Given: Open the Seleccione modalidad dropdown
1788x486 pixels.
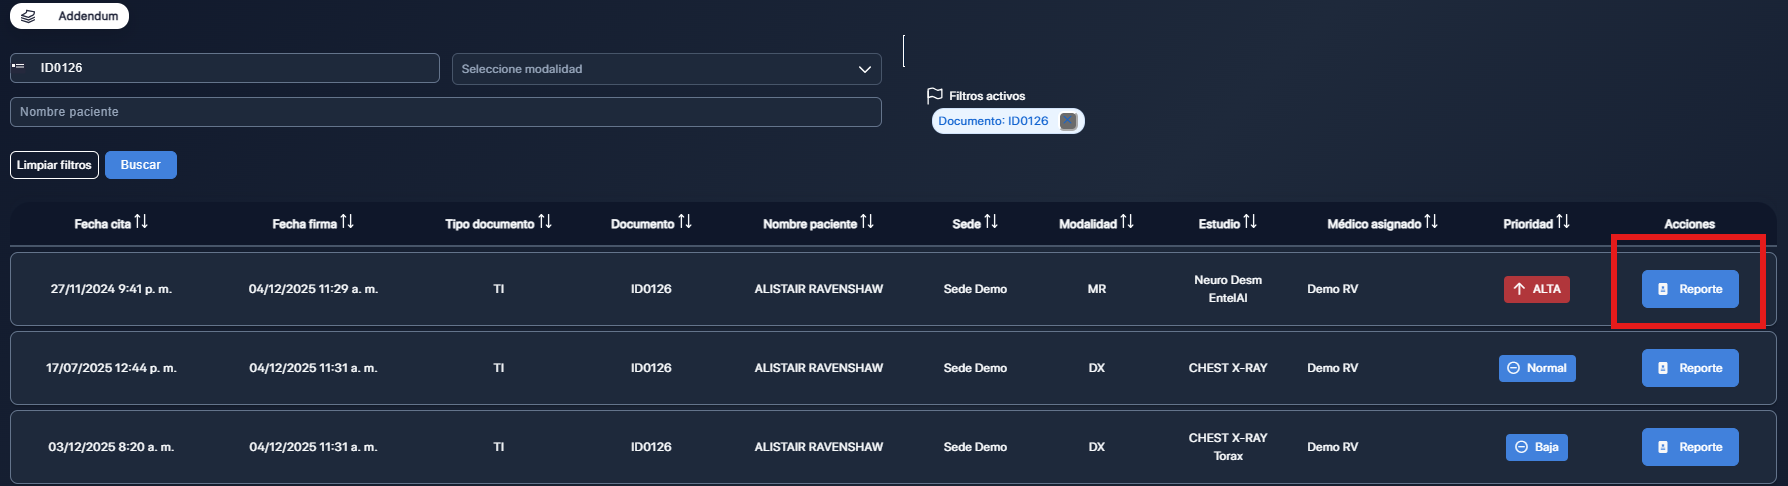Looking at the screenshot, I should 666,69.
